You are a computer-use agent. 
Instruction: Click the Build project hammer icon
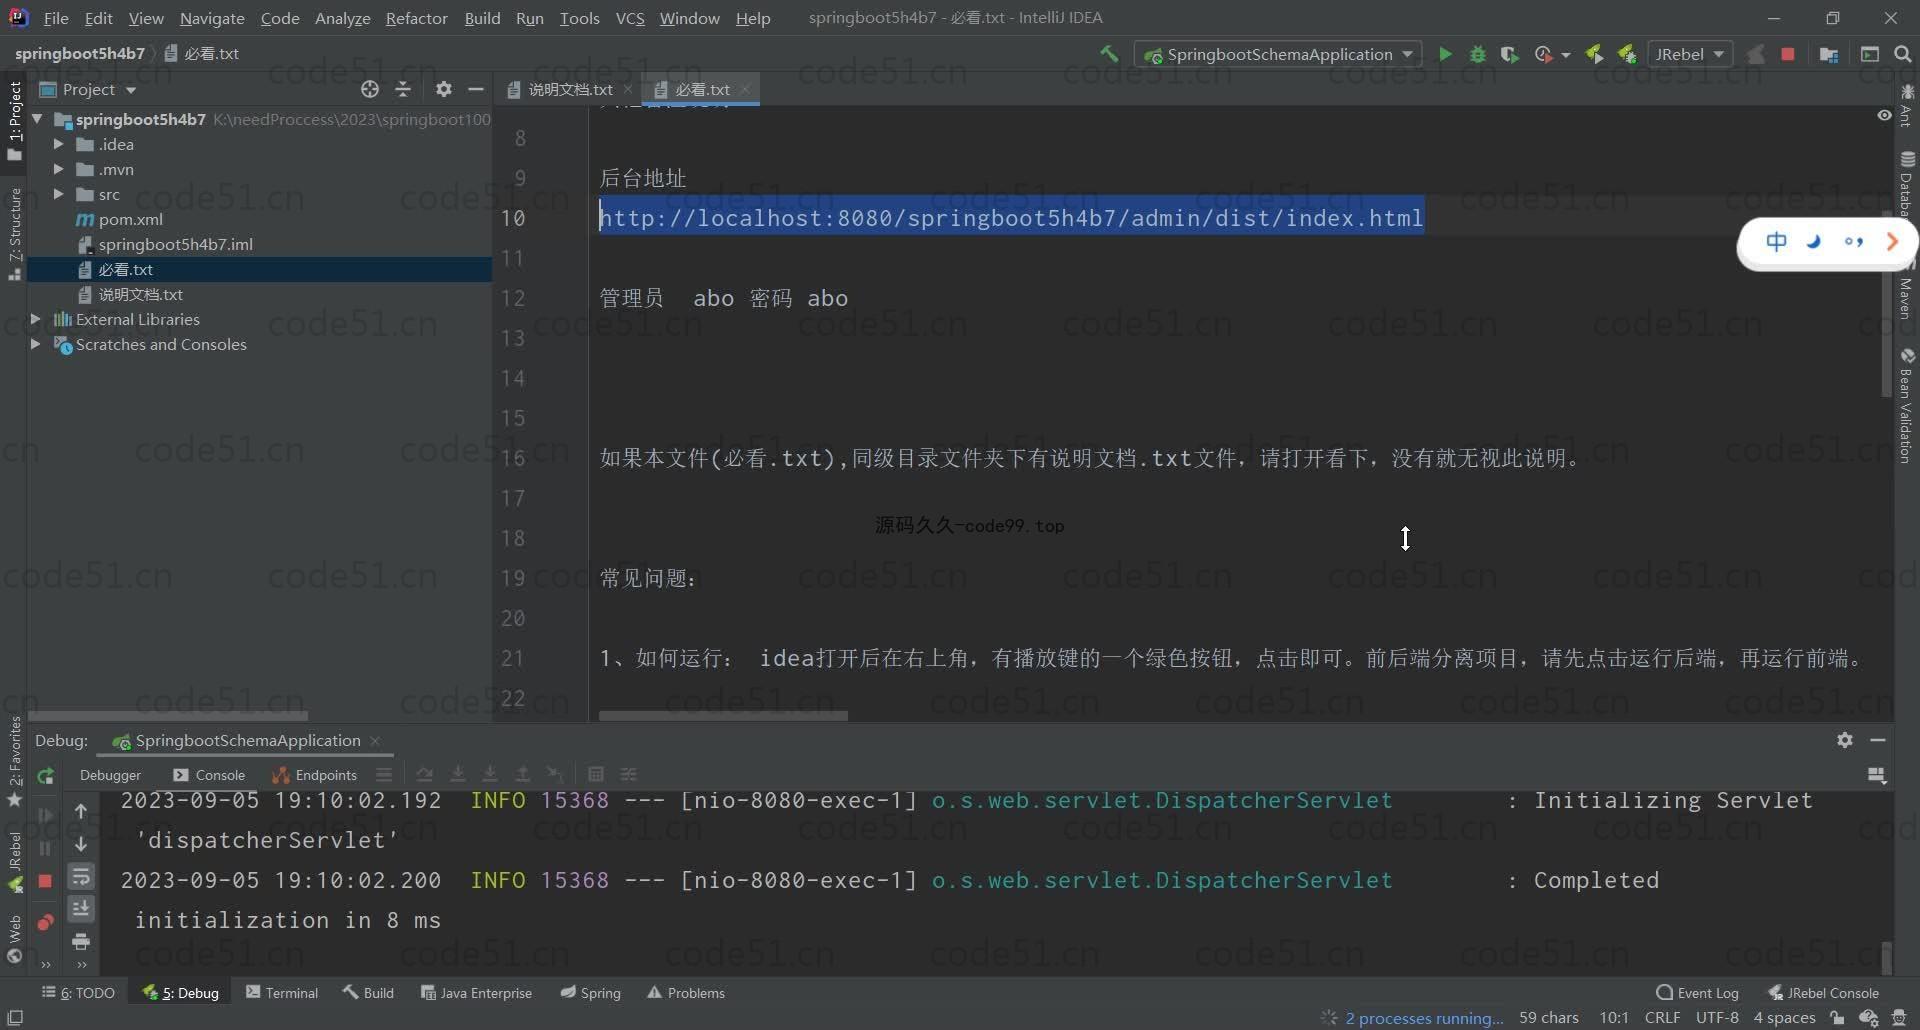coord(1109,54)
